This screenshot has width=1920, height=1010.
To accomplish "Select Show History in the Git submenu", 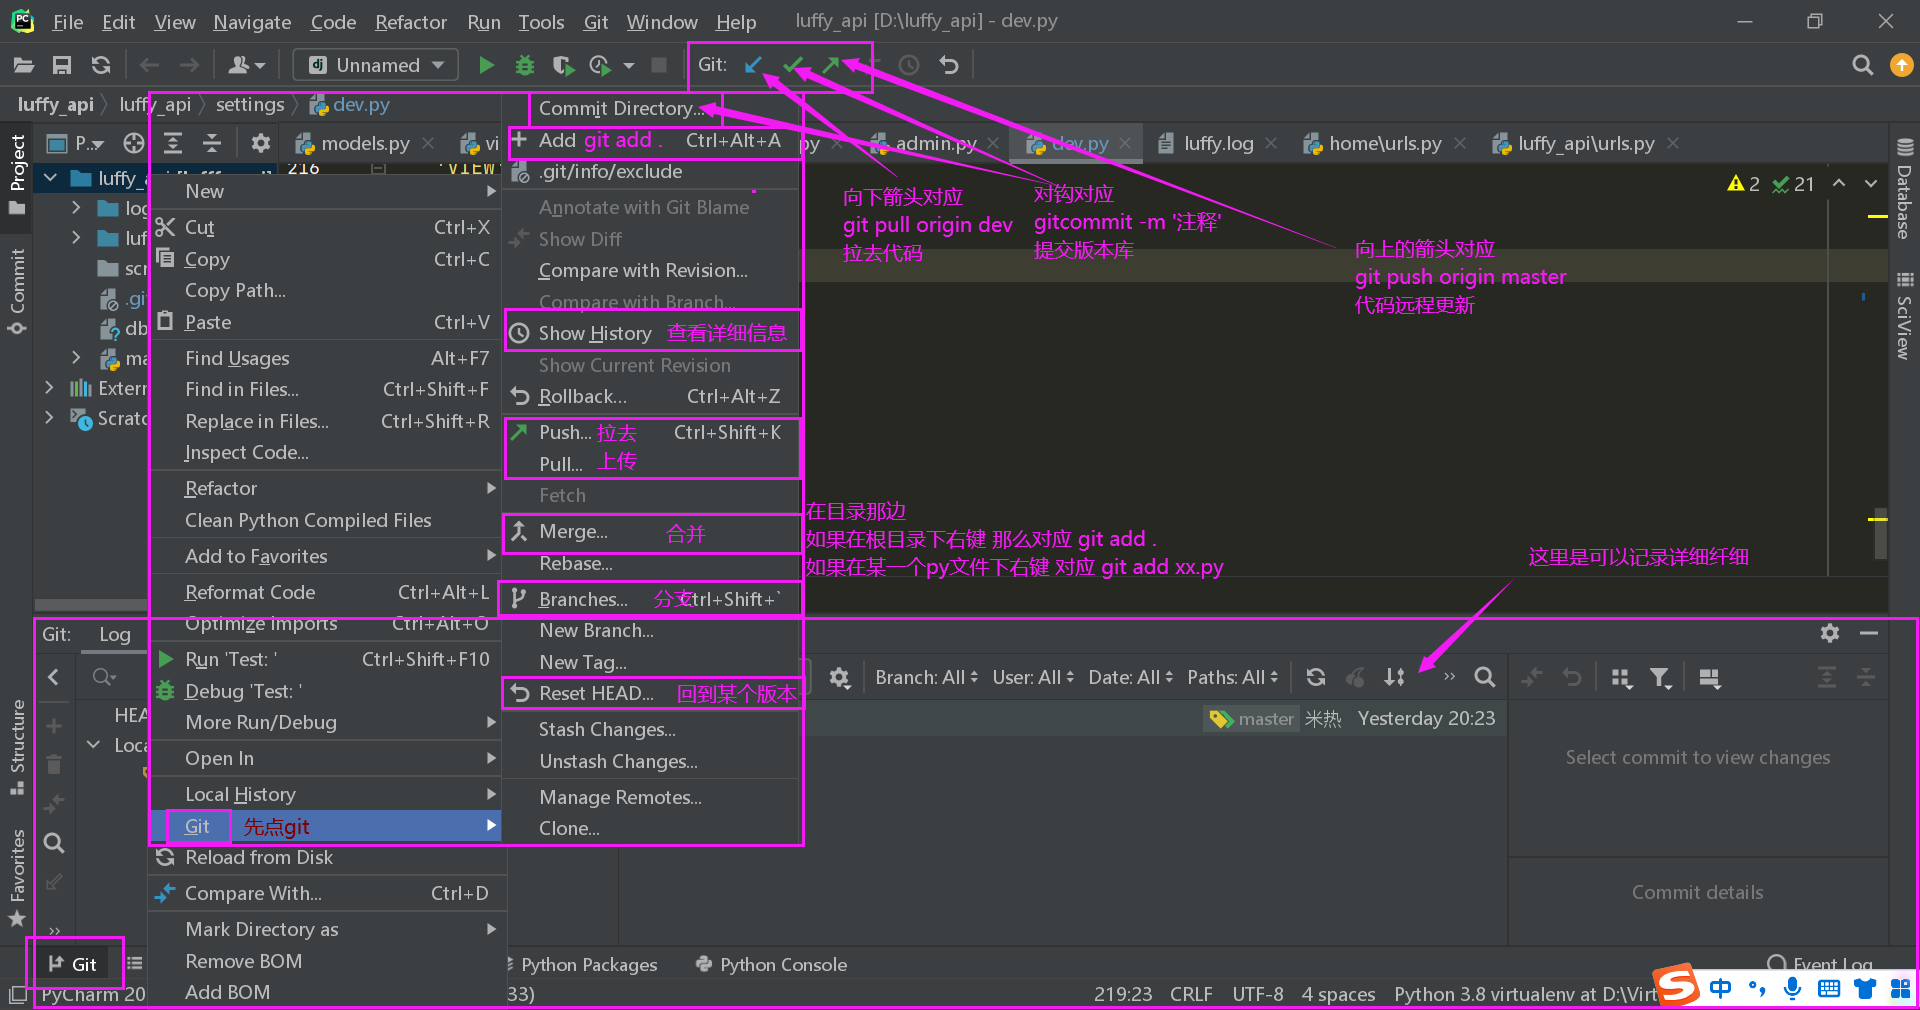I will (653, 333).
